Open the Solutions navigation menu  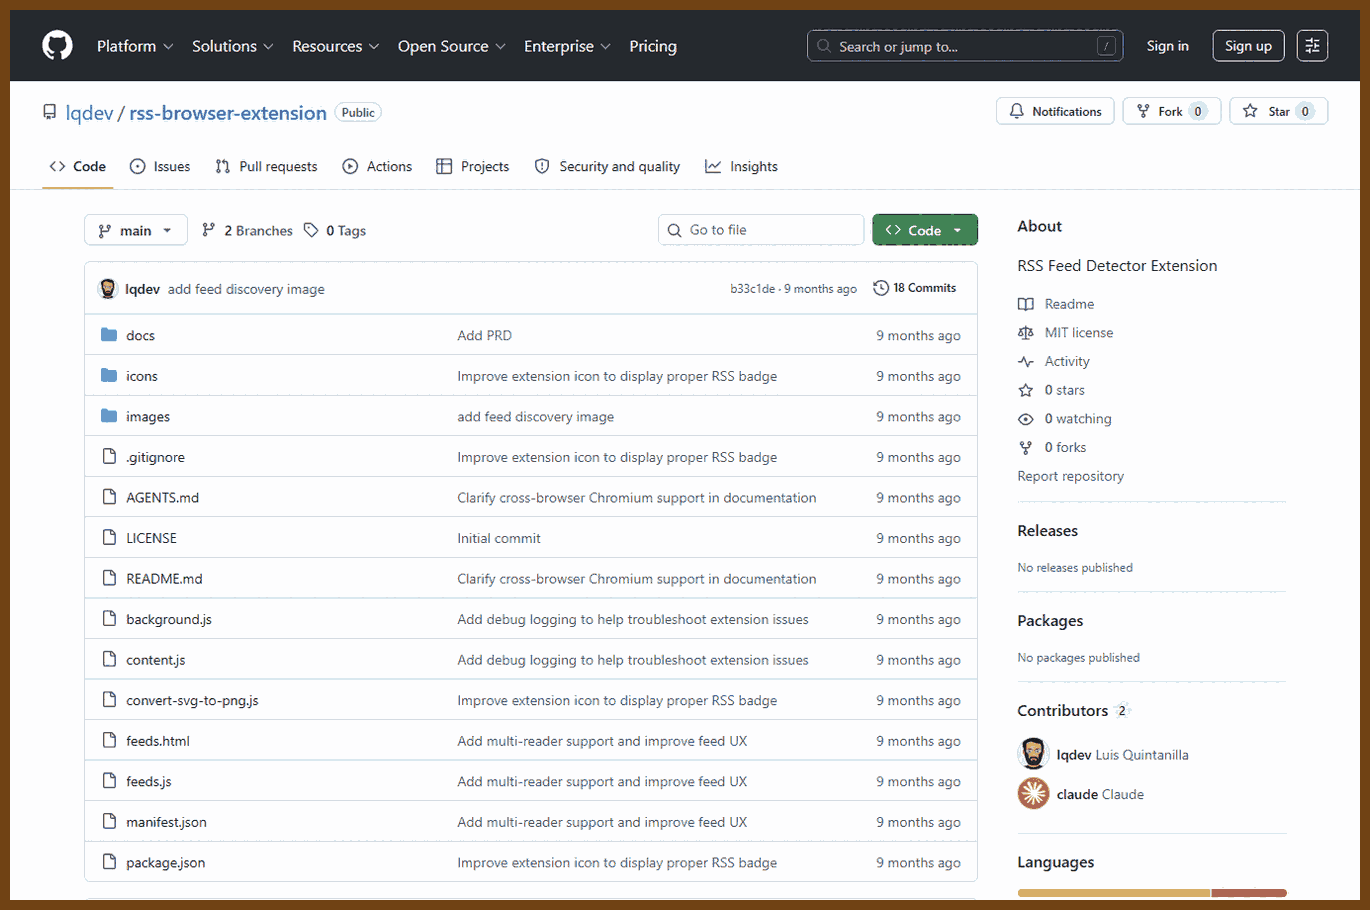click(x=233, y=46)
